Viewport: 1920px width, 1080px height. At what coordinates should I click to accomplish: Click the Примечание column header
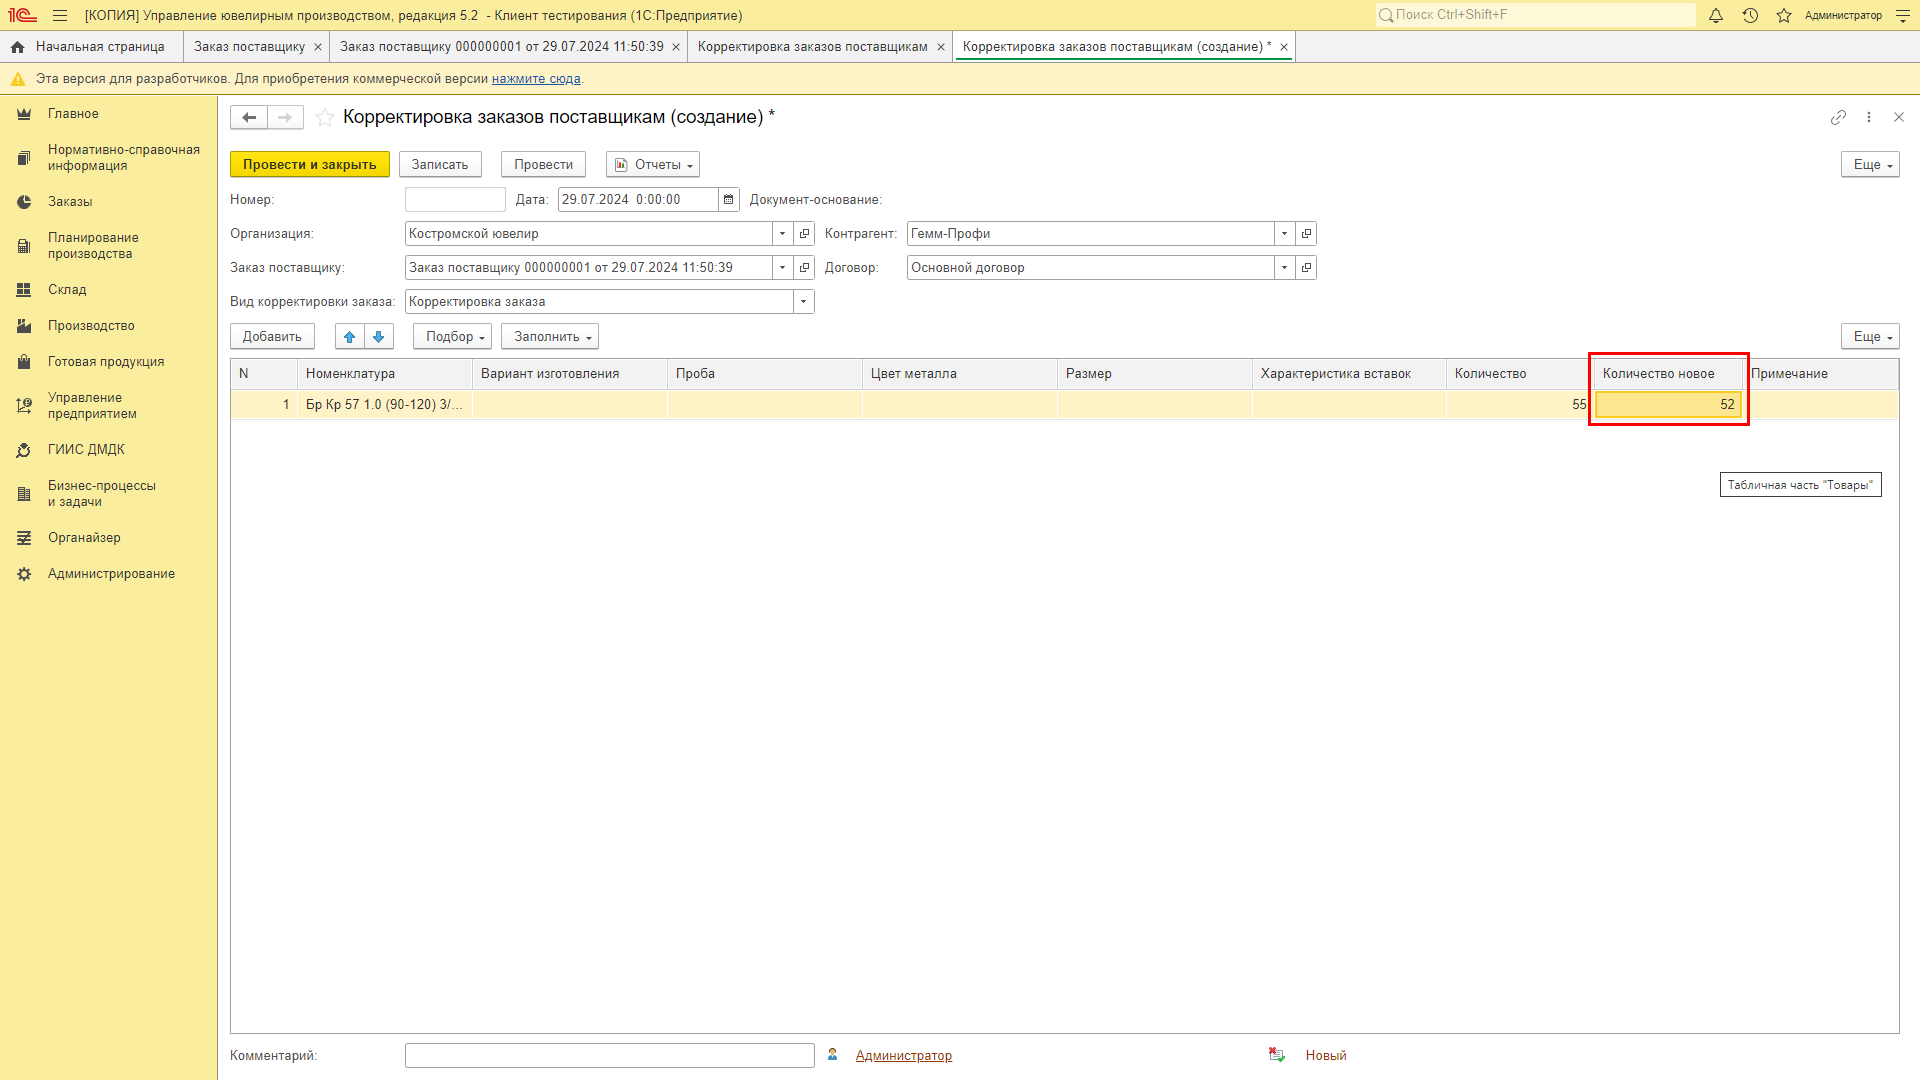point(1820,373)
